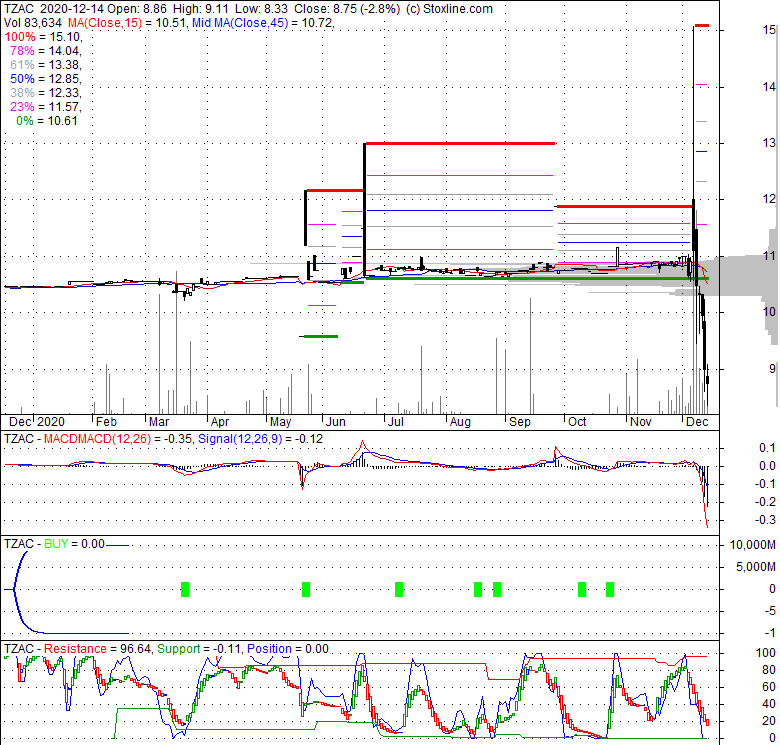
Task: Click the 78% = 14.04 Fibonacci level
Action: 45,51
